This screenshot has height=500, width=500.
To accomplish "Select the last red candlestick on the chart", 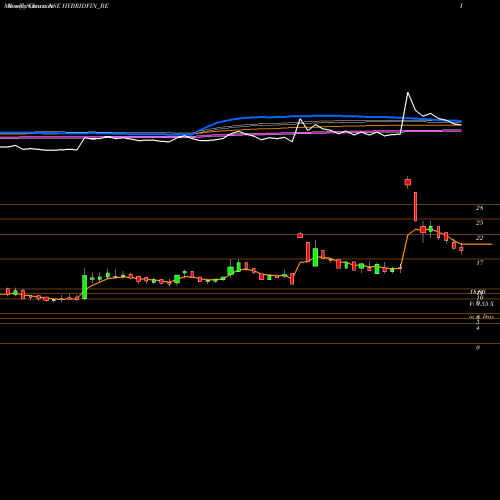I will 461,249.
